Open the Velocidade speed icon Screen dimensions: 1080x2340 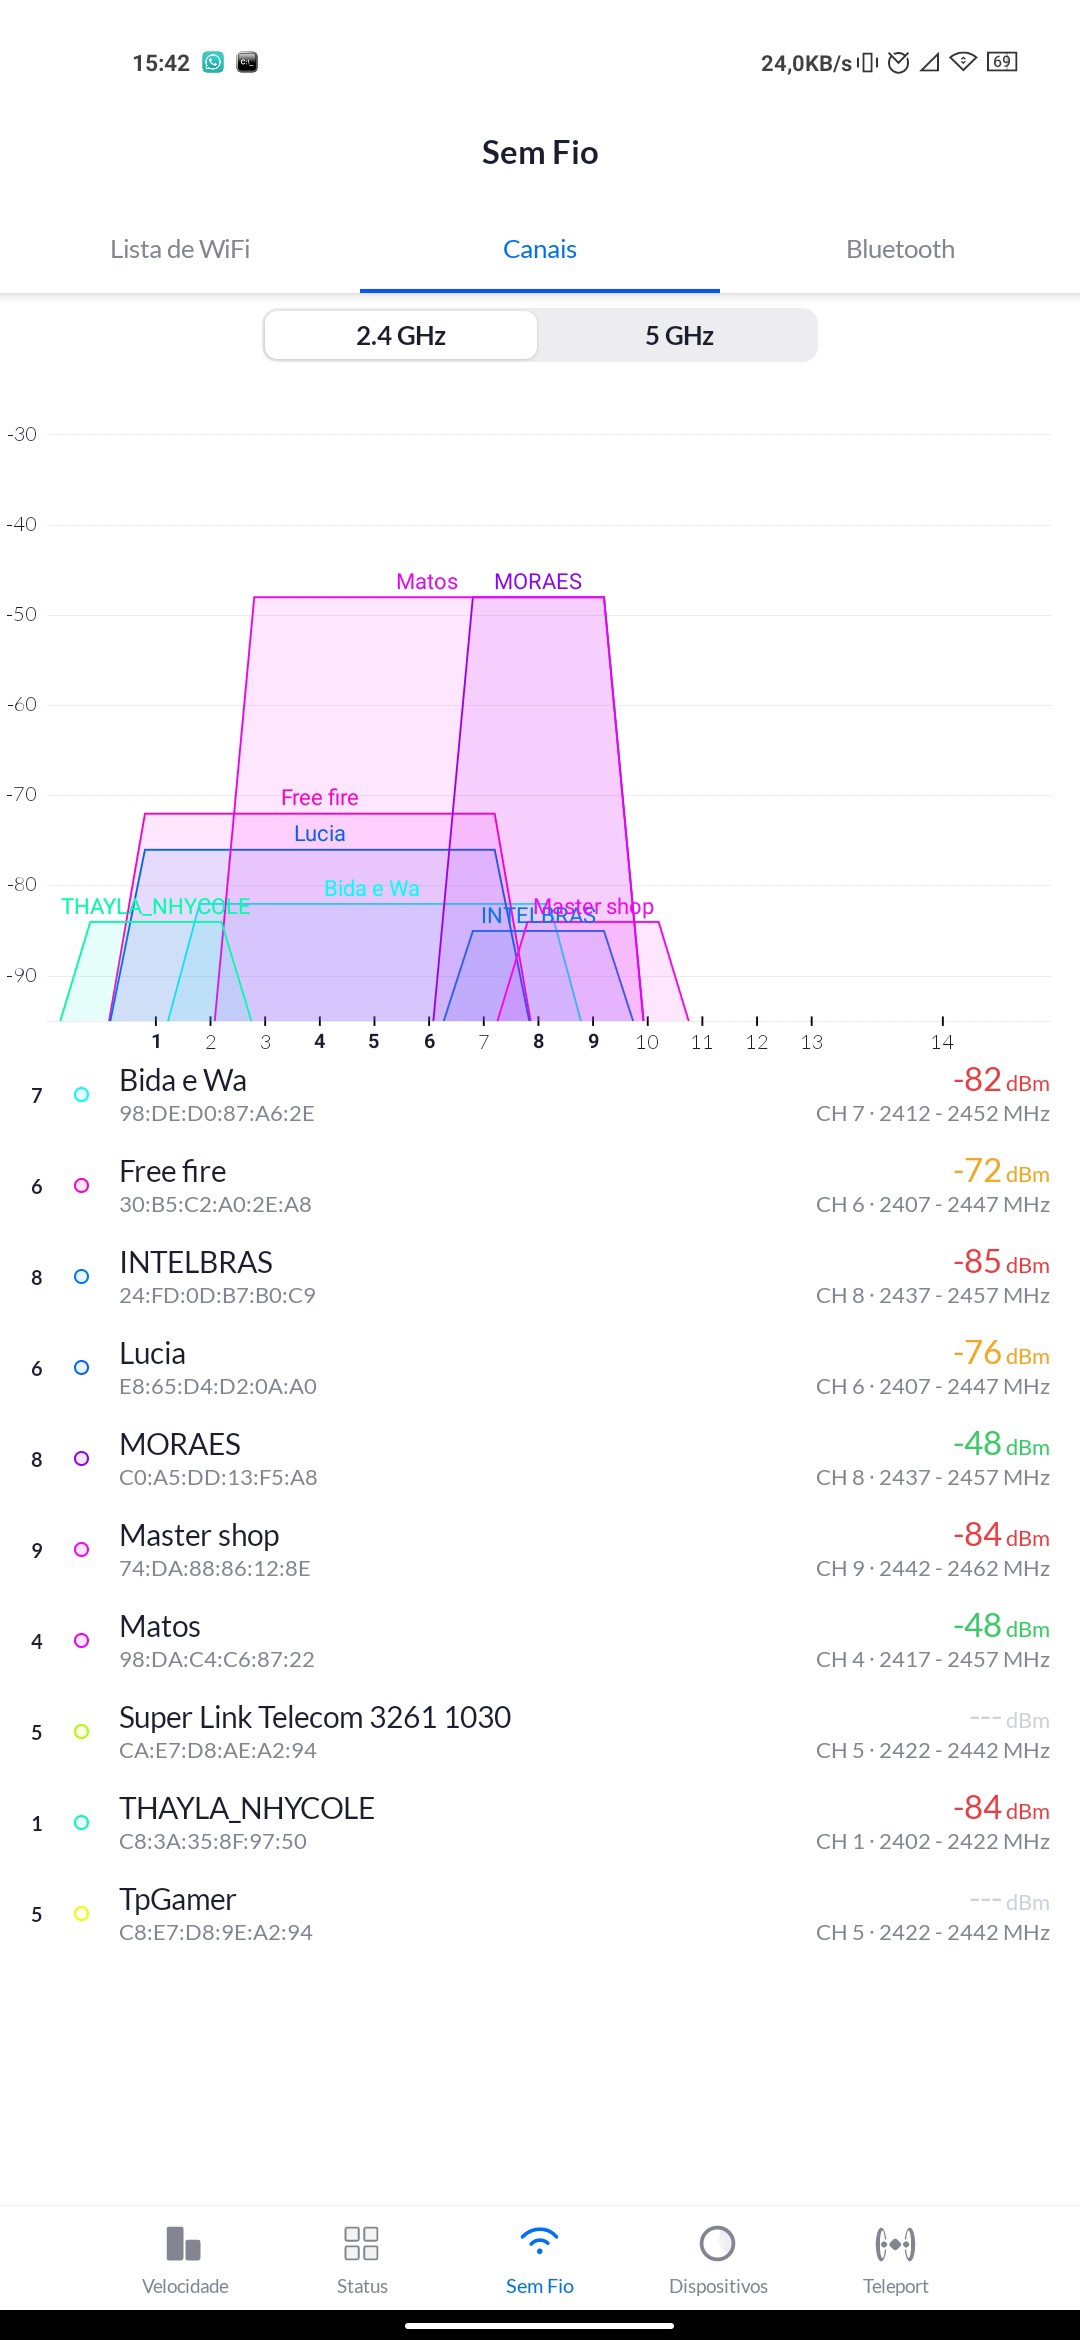185,2244
